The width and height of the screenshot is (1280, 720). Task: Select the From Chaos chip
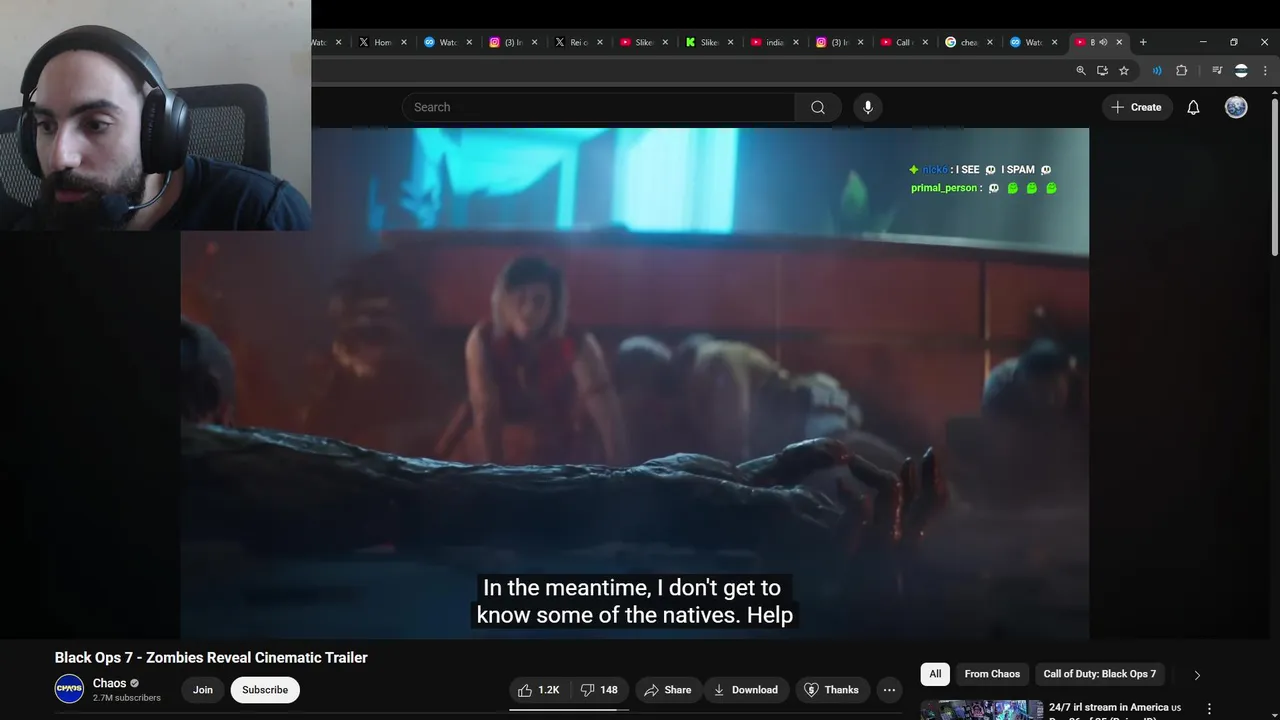992,674
